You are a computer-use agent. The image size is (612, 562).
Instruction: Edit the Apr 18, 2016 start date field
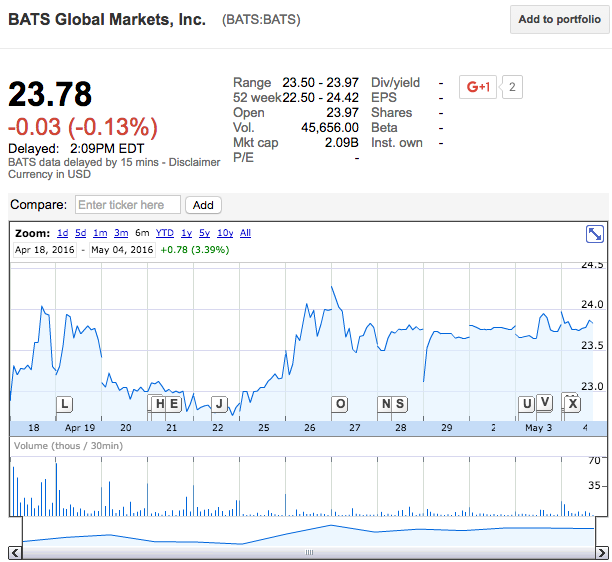point(44,250)
